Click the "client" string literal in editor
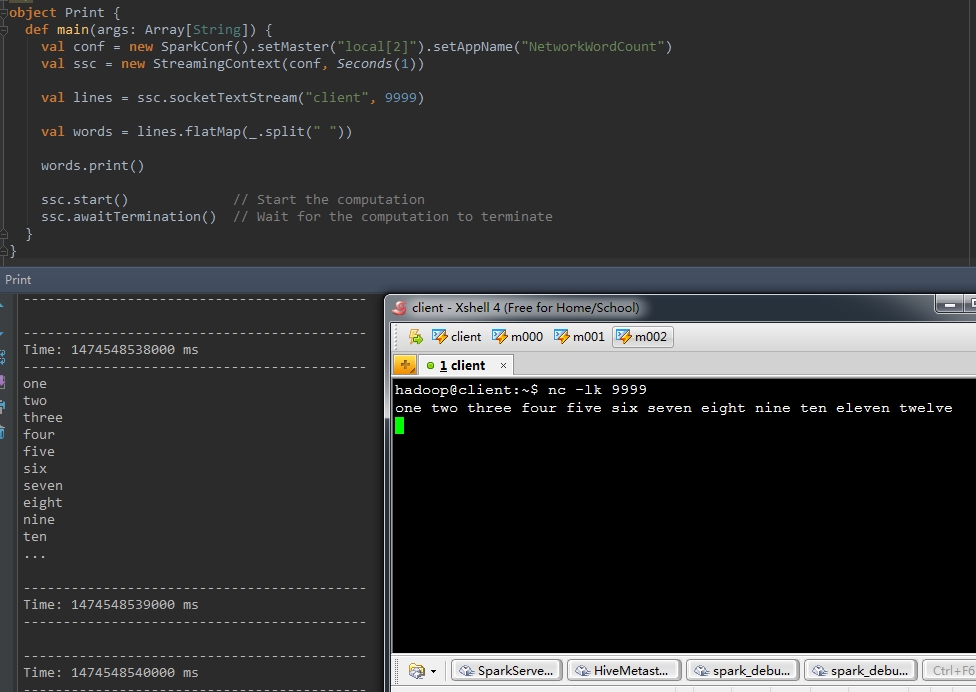The image size is (976, 692). click(x=337, y=98)
